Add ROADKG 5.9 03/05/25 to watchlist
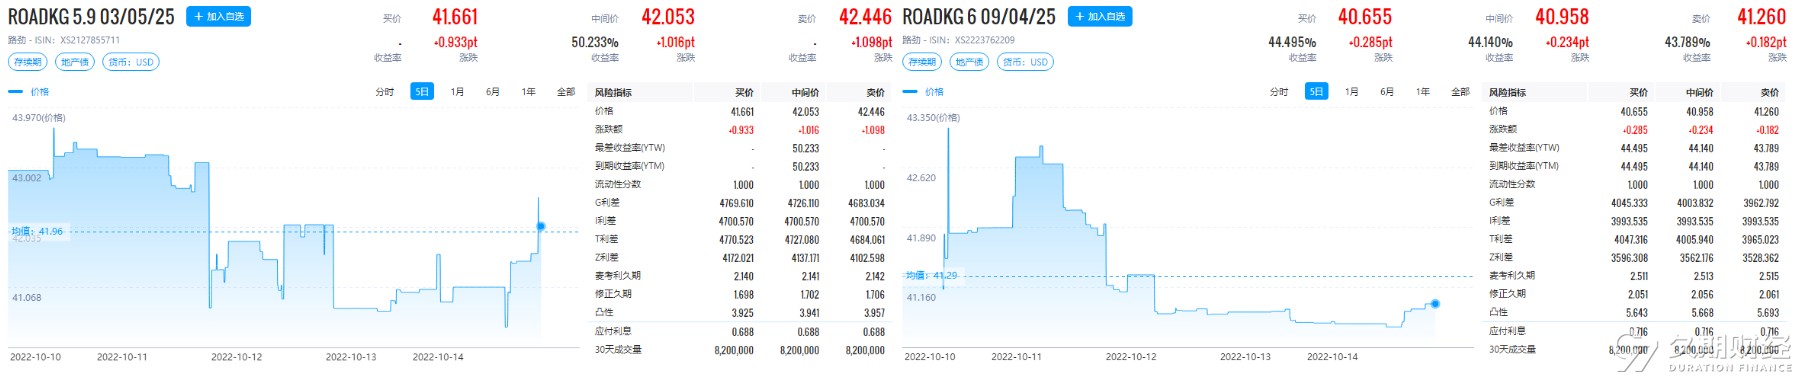Image resolution: width=1797 pixels, height=377 pixels. pos(218,17)
